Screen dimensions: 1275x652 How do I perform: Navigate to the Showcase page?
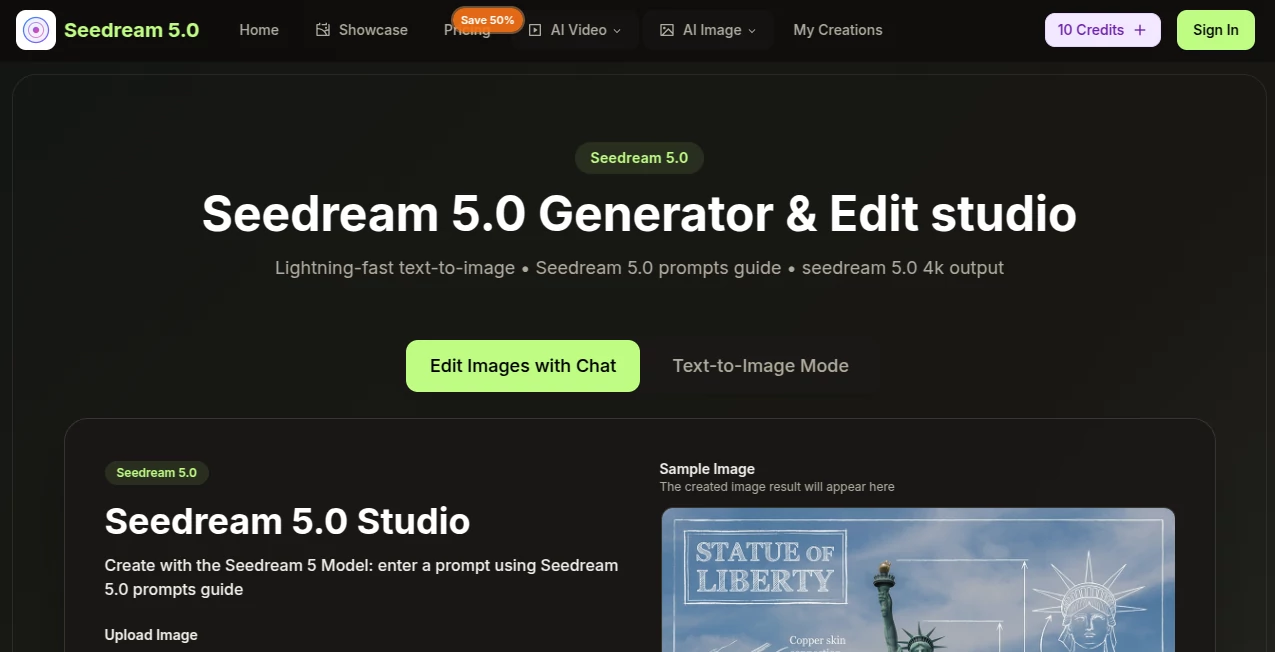click(372, 30)
